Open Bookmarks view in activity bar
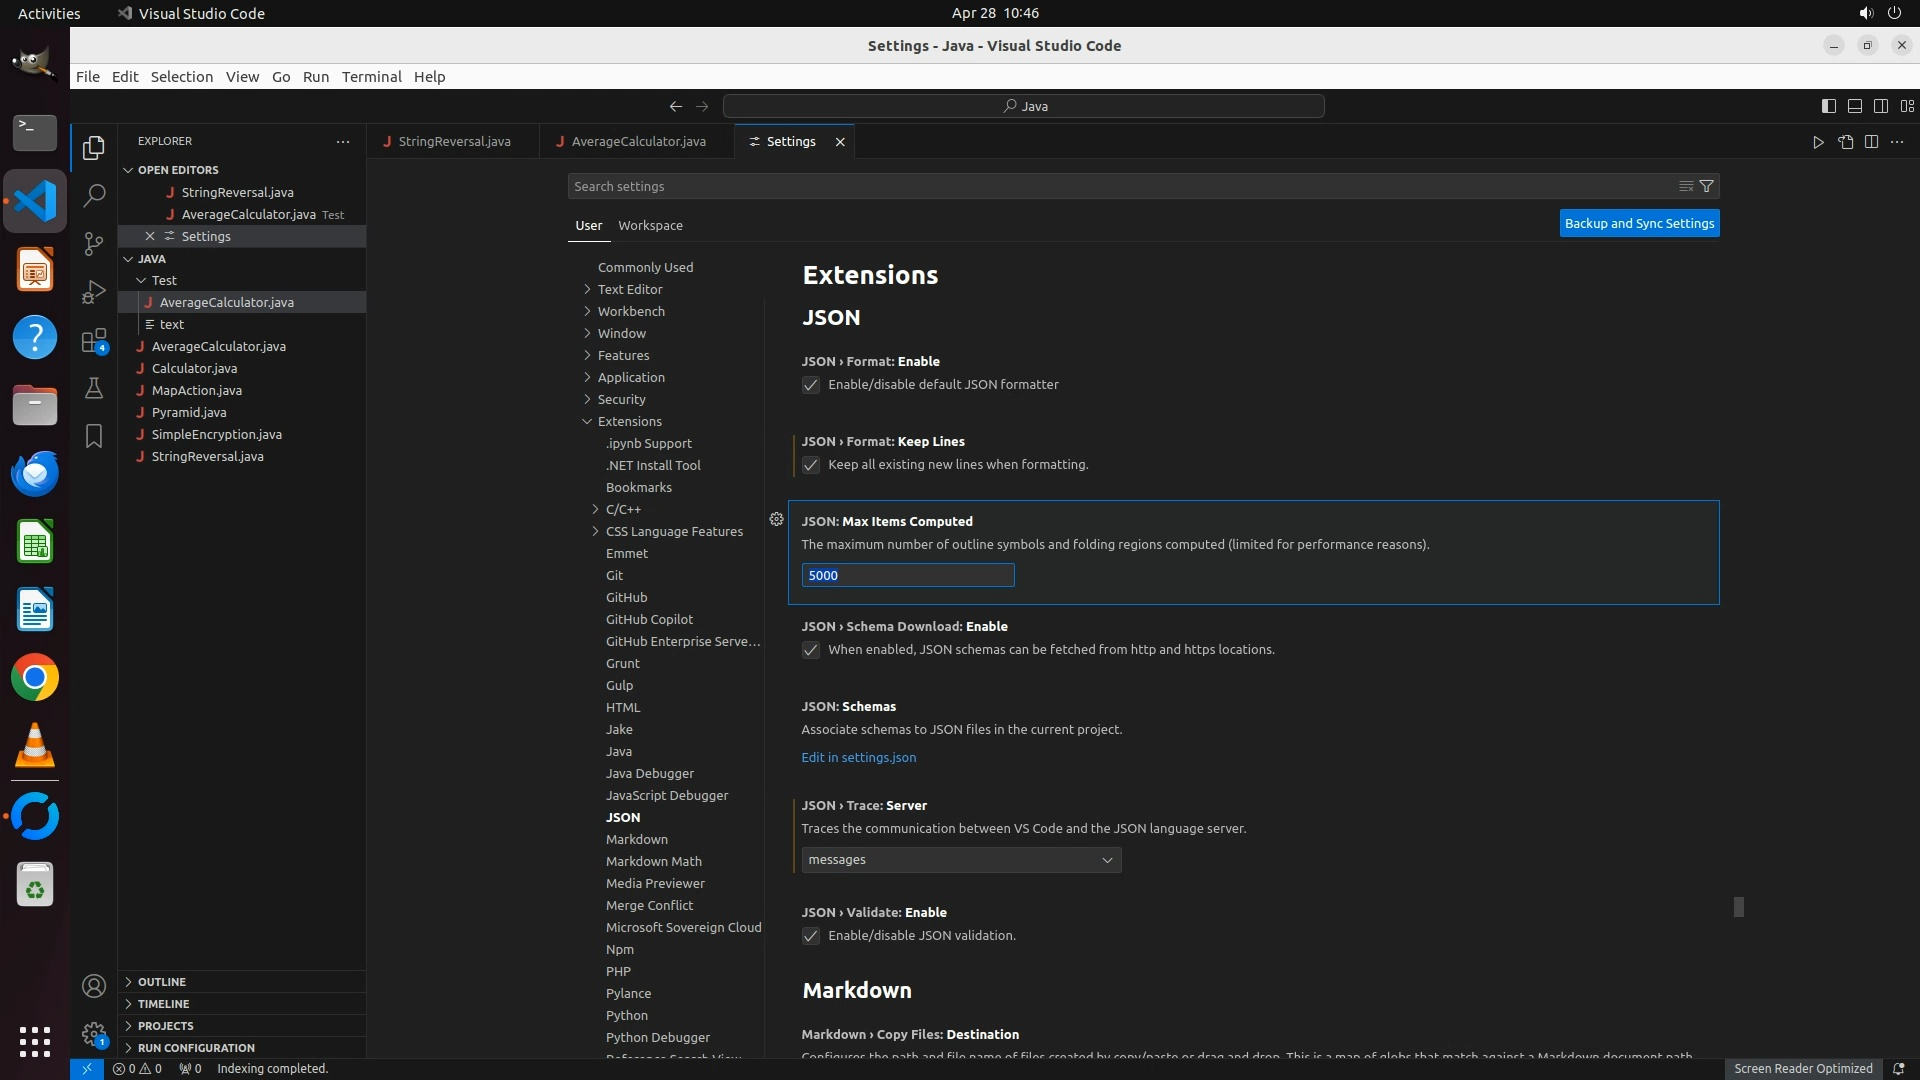 94,436
